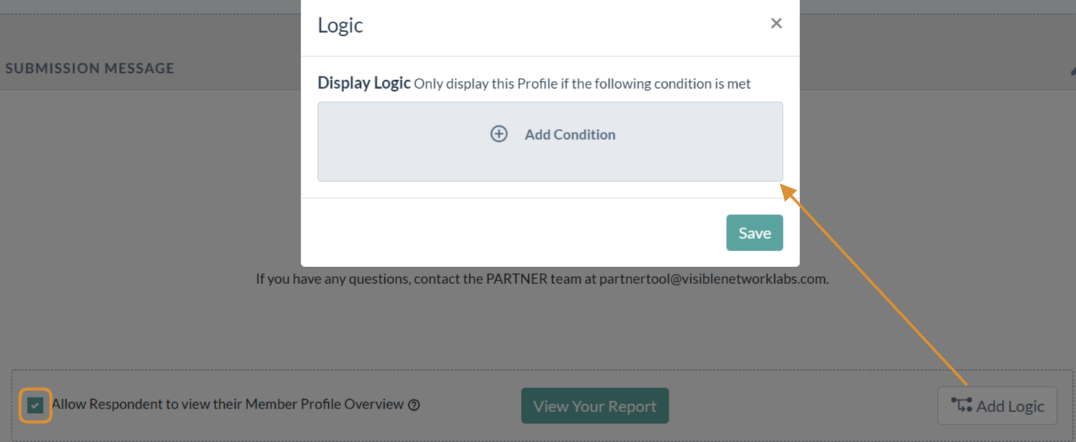Screen dimensions: 1076x442
Task: Click the plus circle icon beside Add Condition
Action: 499,134
